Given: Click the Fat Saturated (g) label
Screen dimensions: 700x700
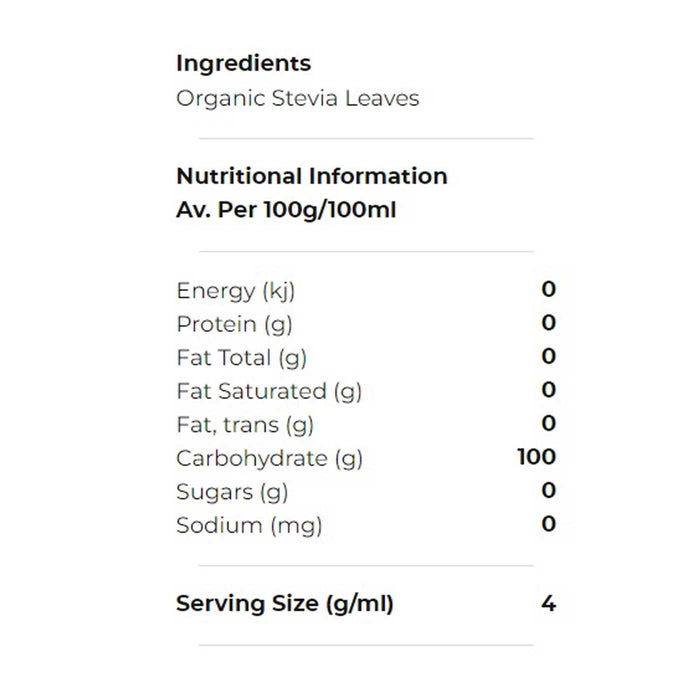Looking at the screenshot, I should [268, 391].
